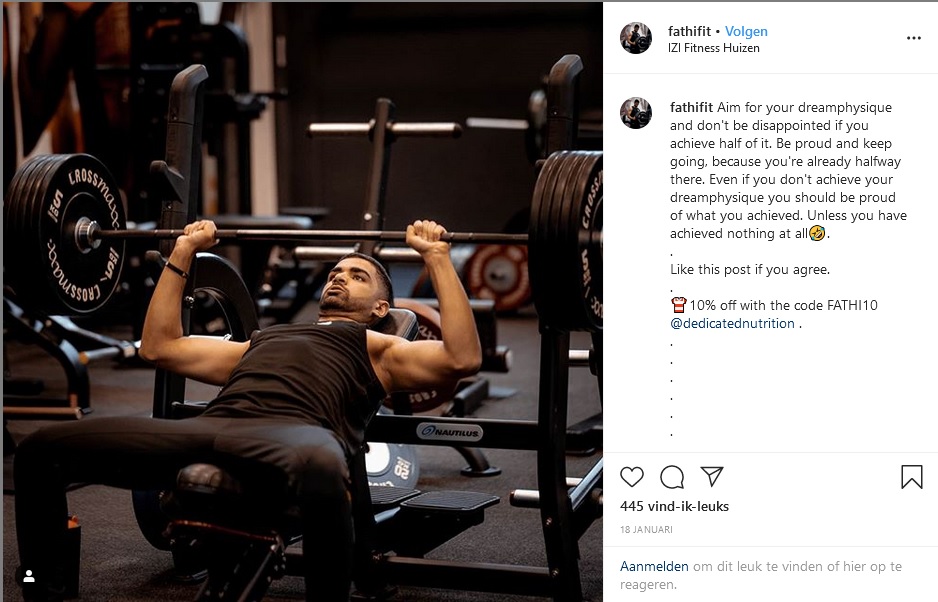View the 445 vind-ik-leuks list
The height and width of the screenshot is (602, 938).
[x=674, y=506]
